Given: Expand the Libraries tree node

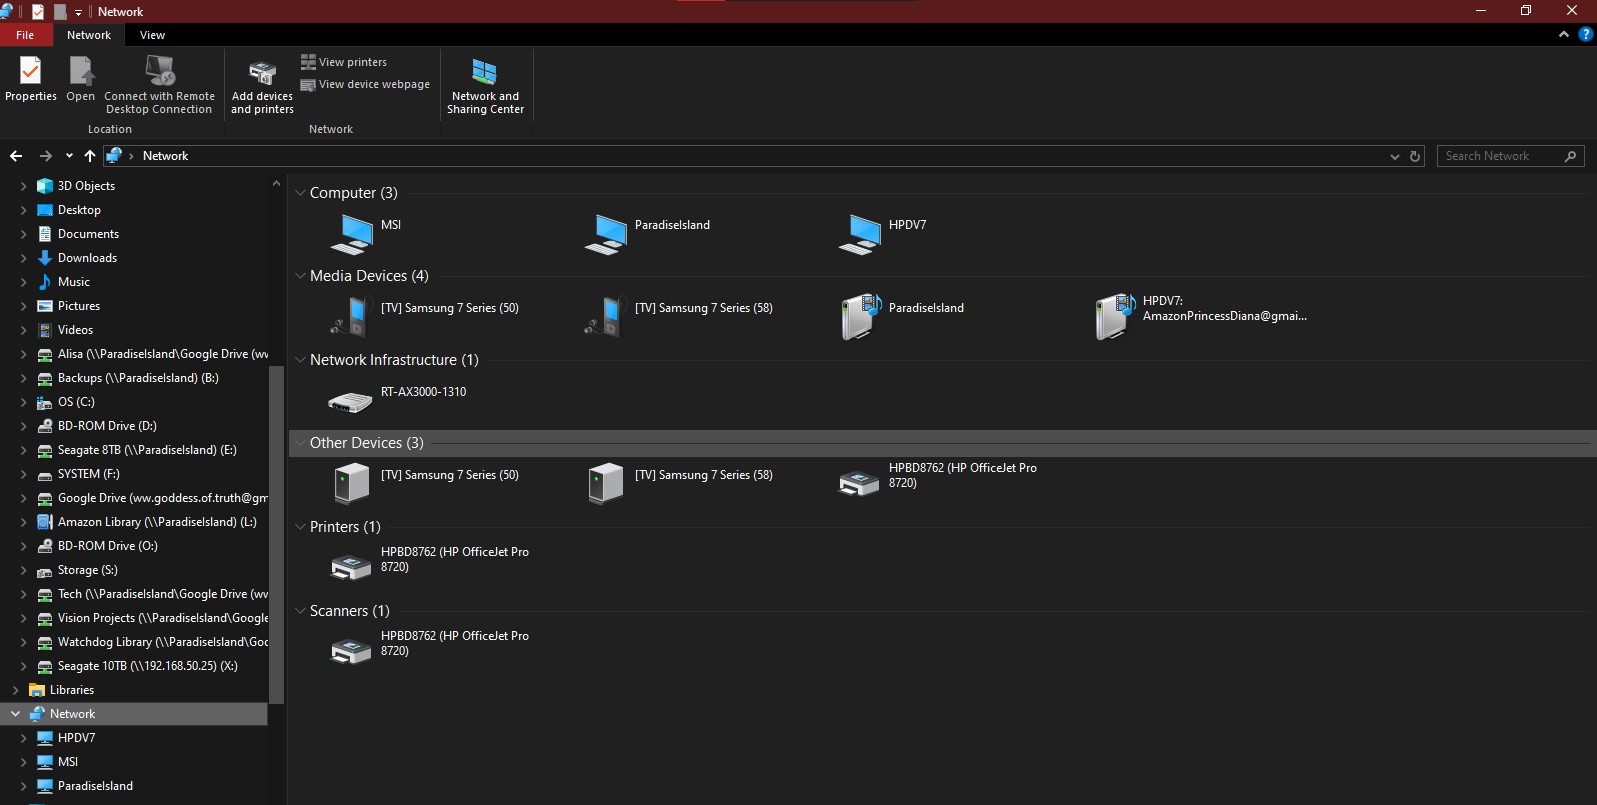Looking at the screenshot, I should (15, 690).
